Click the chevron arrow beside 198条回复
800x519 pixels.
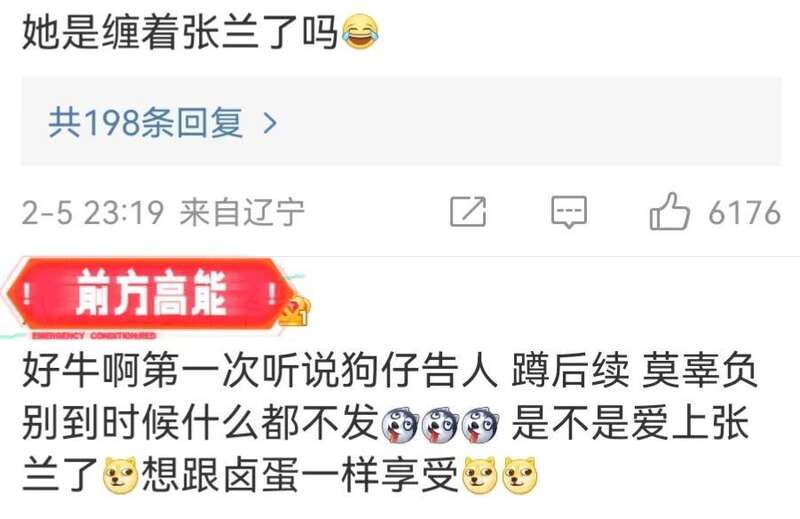pyautogui.click(x=270, y=123)
